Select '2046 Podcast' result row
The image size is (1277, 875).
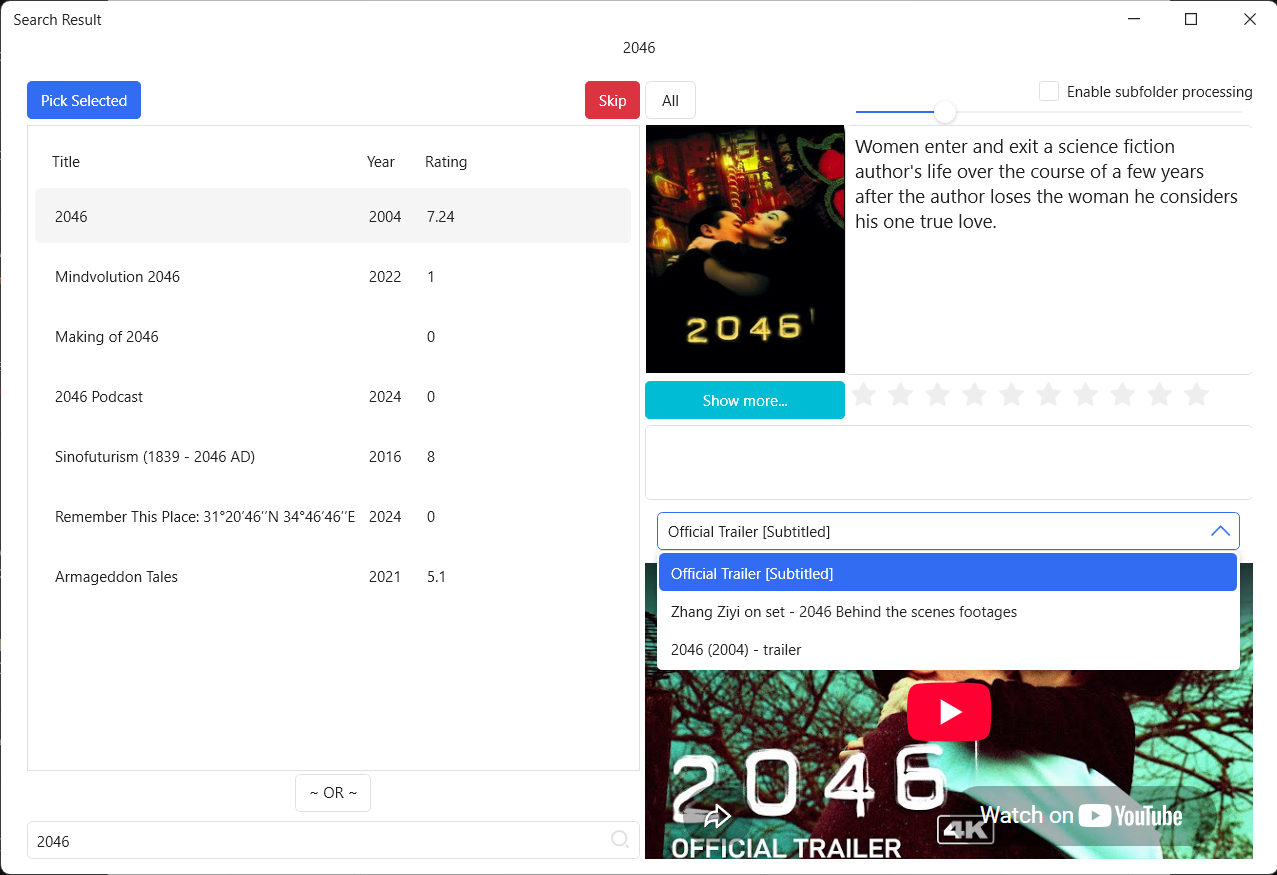333,396
